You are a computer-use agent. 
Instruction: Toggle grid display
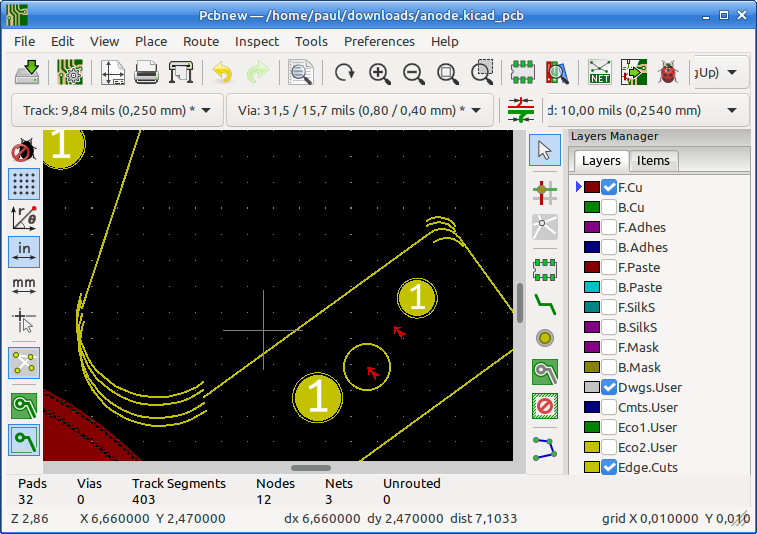[24, 184]
